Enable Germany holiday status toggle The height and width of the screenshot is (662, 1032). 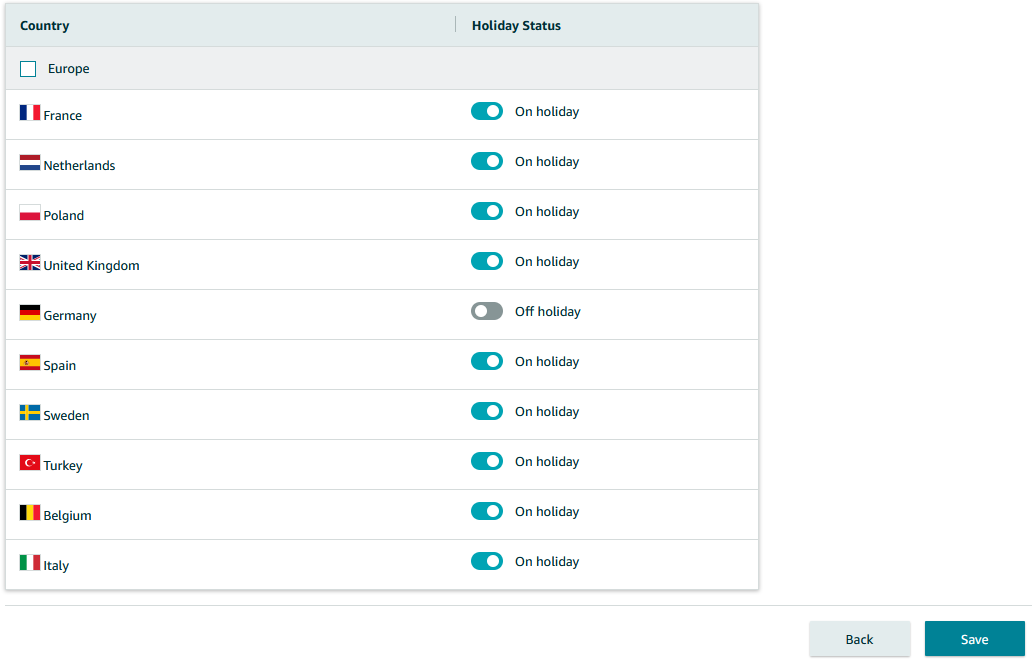[487, 311]
